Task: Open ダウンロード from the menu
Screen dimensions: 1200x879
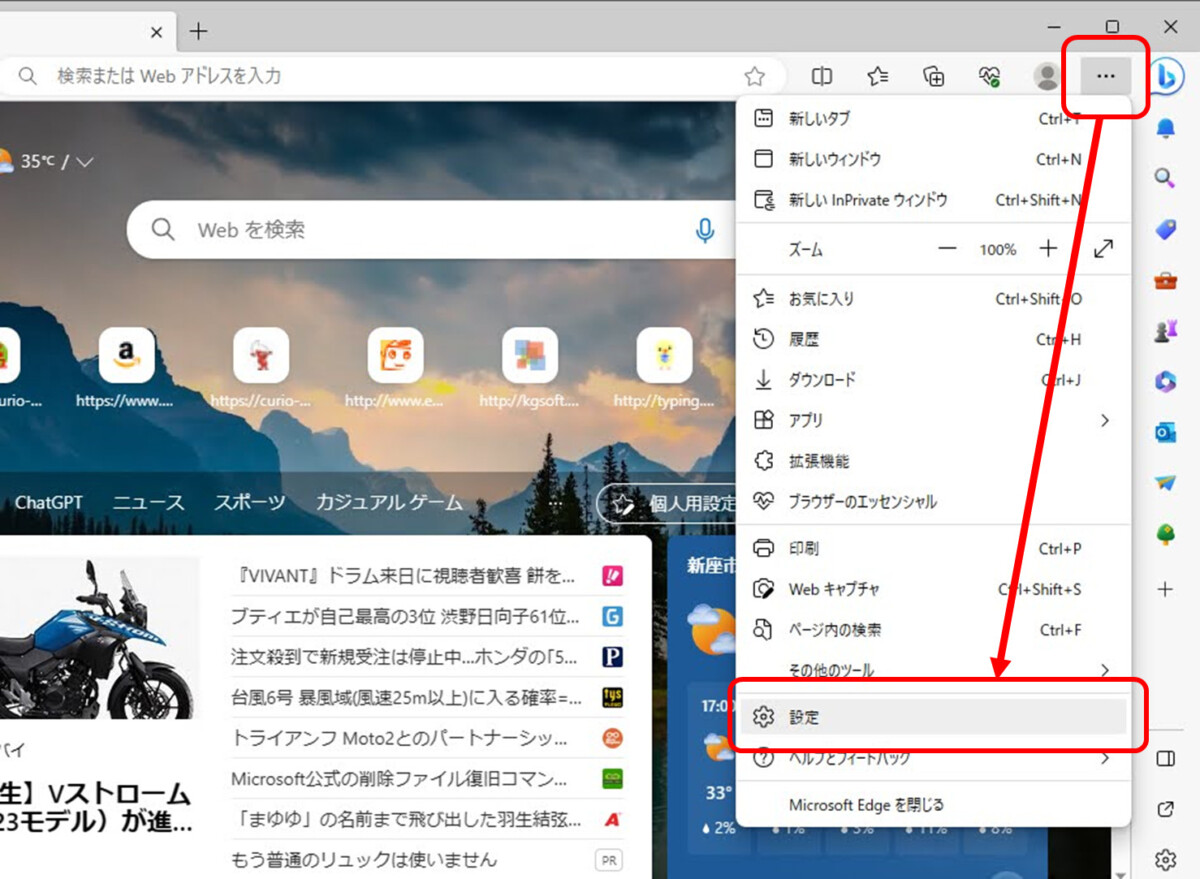Action: 933,380
